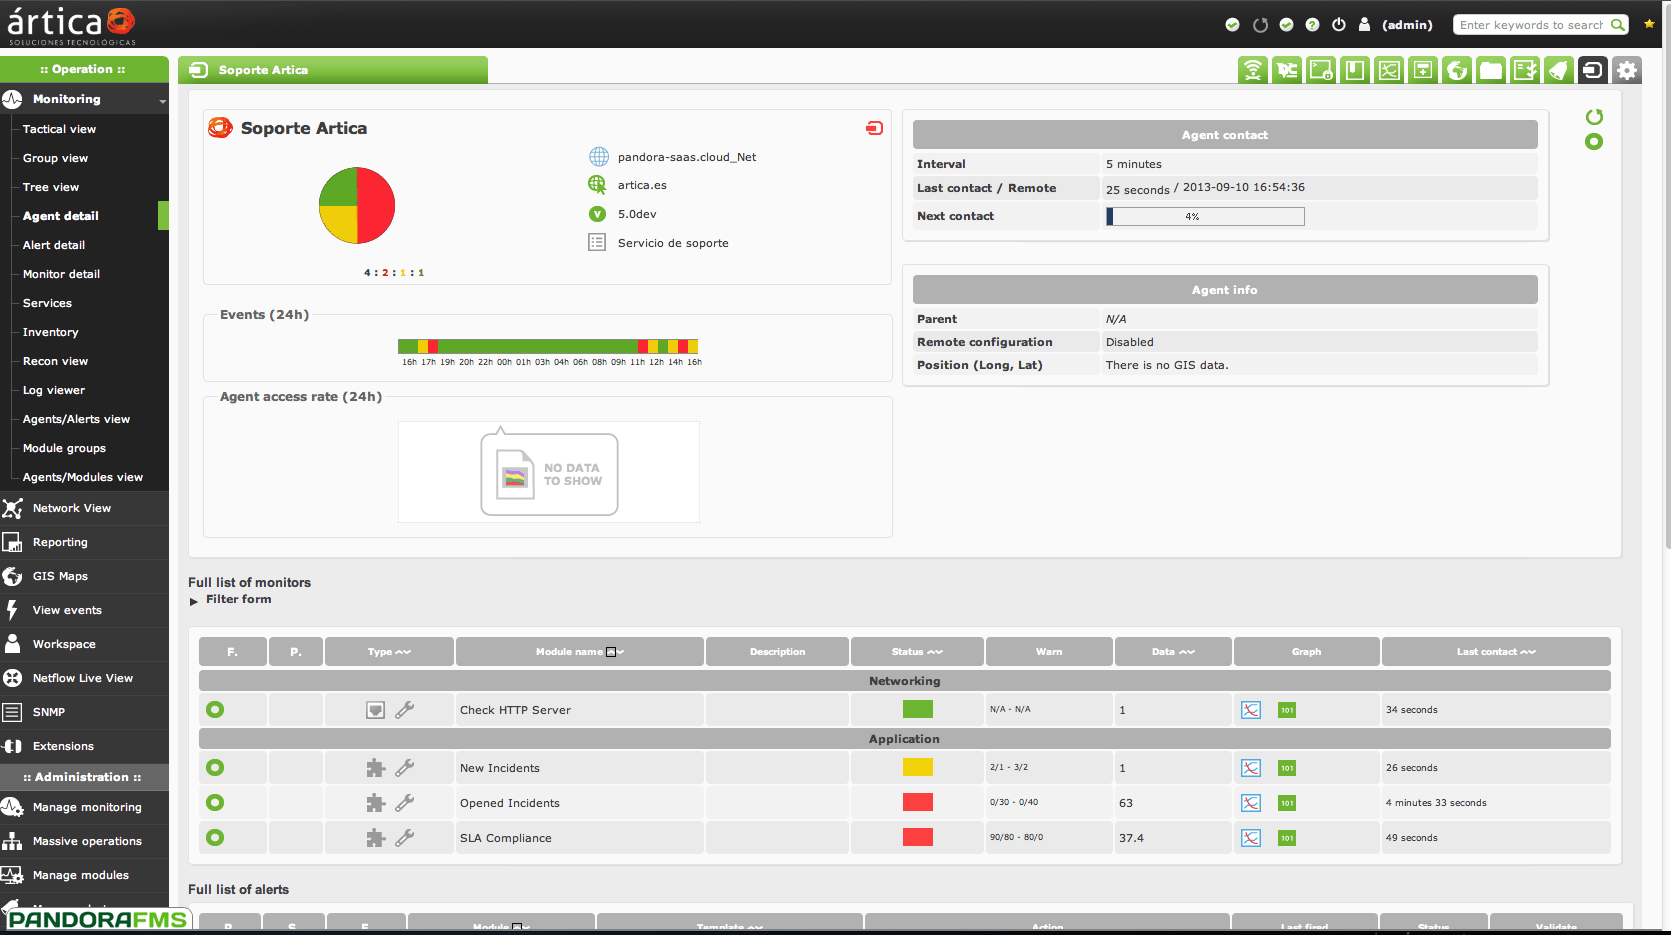Toggle green circle for New Incidents

[x=215, y=768]
